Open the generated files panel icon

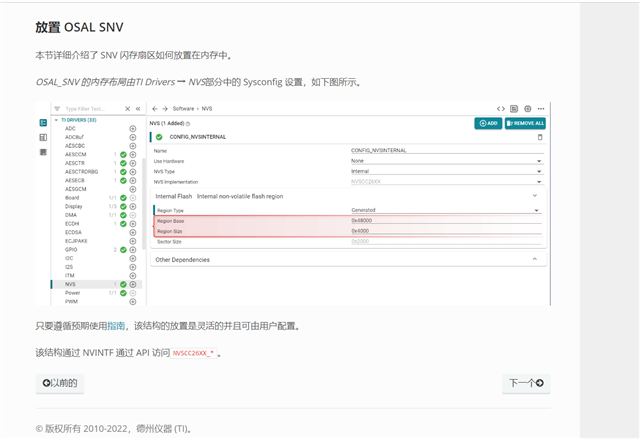[514, 109]
